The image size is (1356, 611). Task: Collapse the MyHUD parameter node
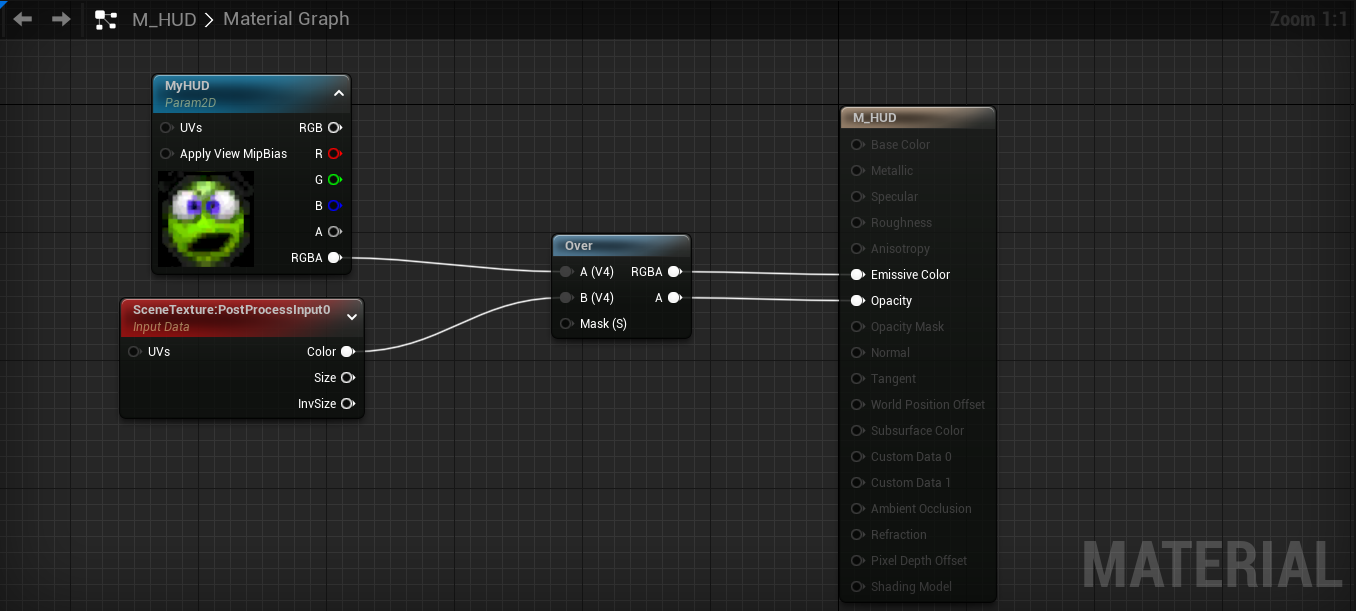[338, 92]
